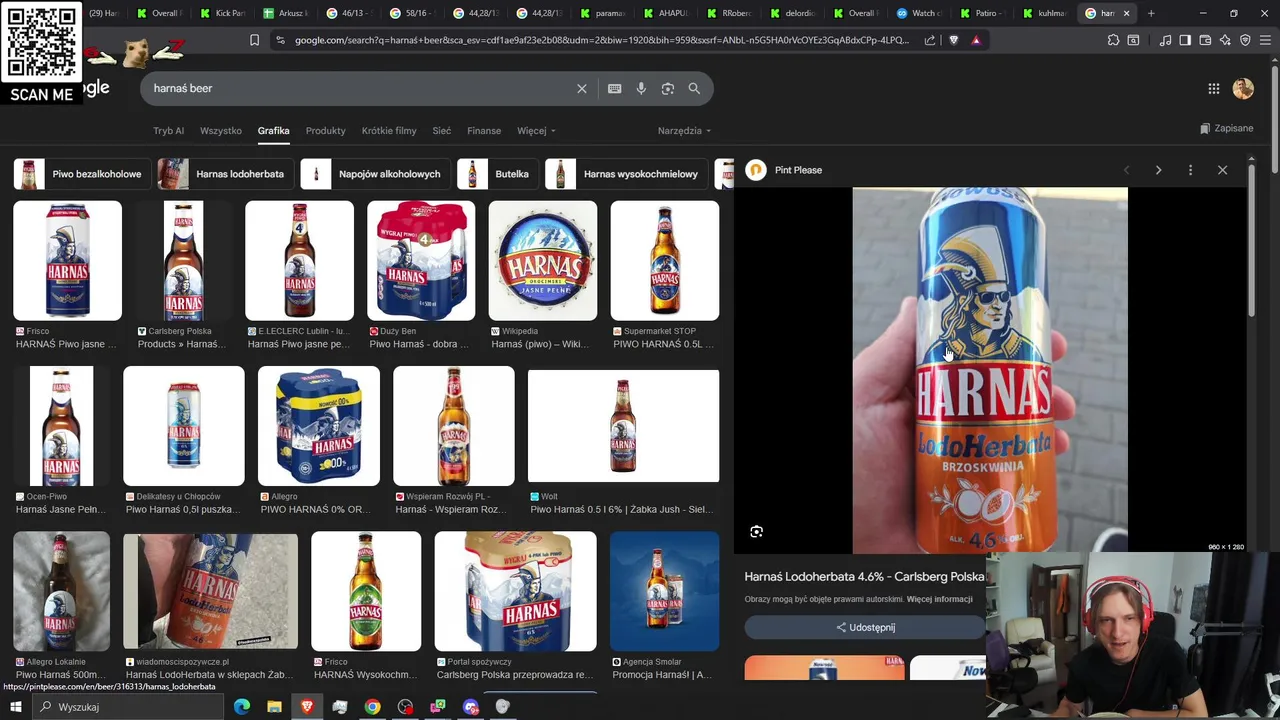Click the large Harnaś LodoHerbata preview image

tap(990, 370)
